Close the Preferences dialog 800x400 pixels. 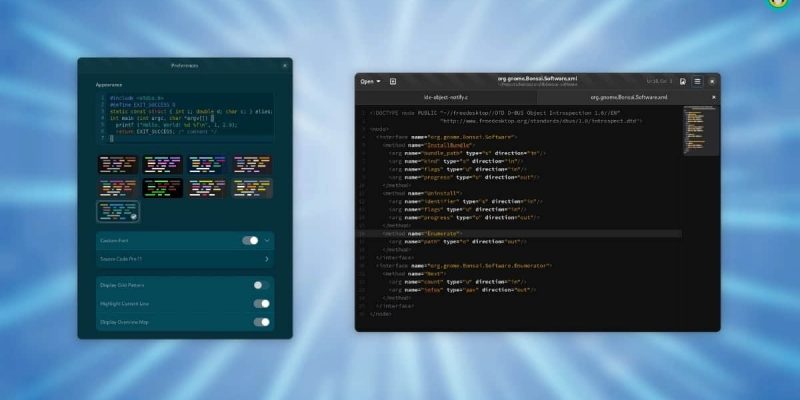(285, 65)
